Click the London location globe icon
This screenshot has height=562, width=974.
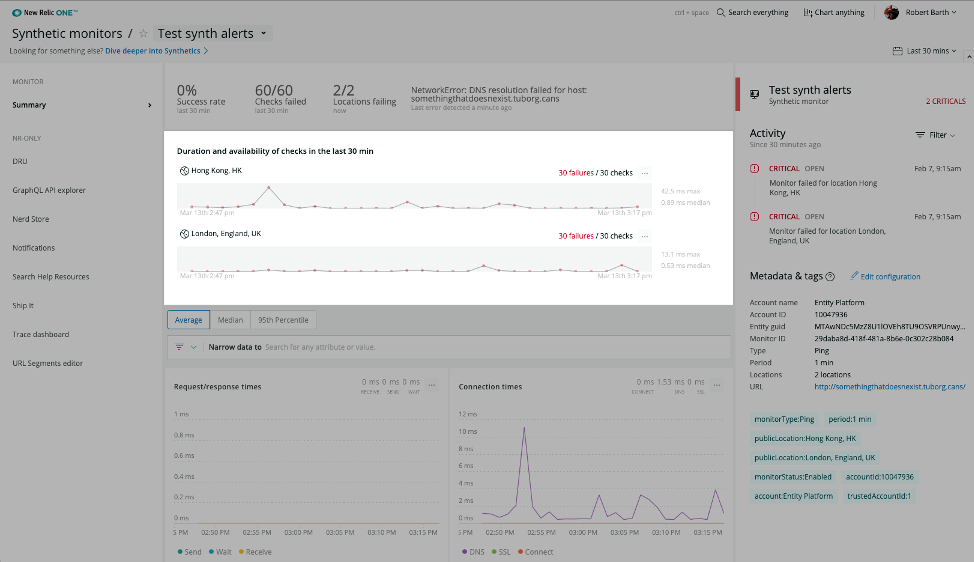pos(184,234)
